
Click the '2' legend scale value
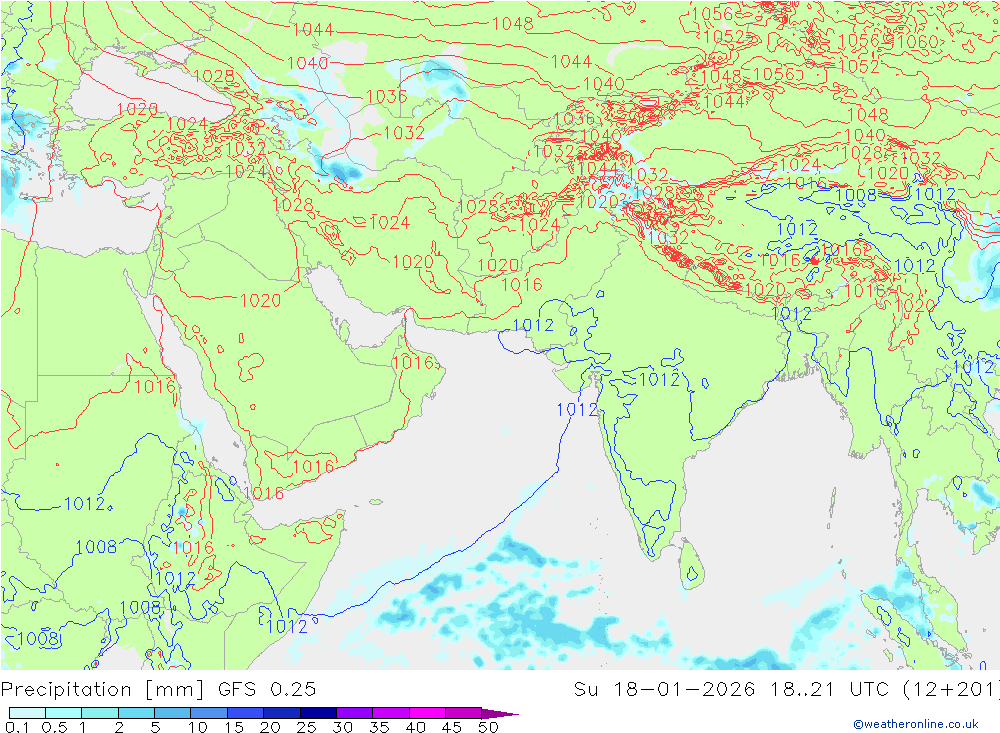[119, 727]
